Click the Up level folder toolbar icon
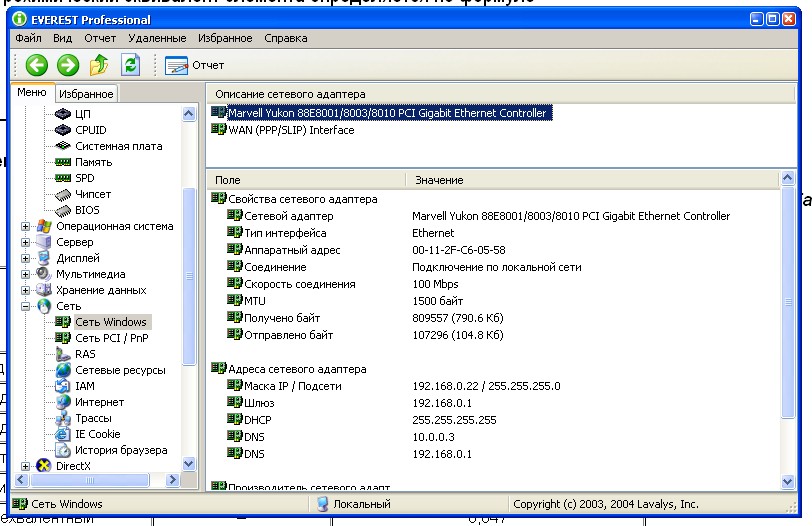The height and width of the screenshot is (526, 812). (x=98, y=65)
